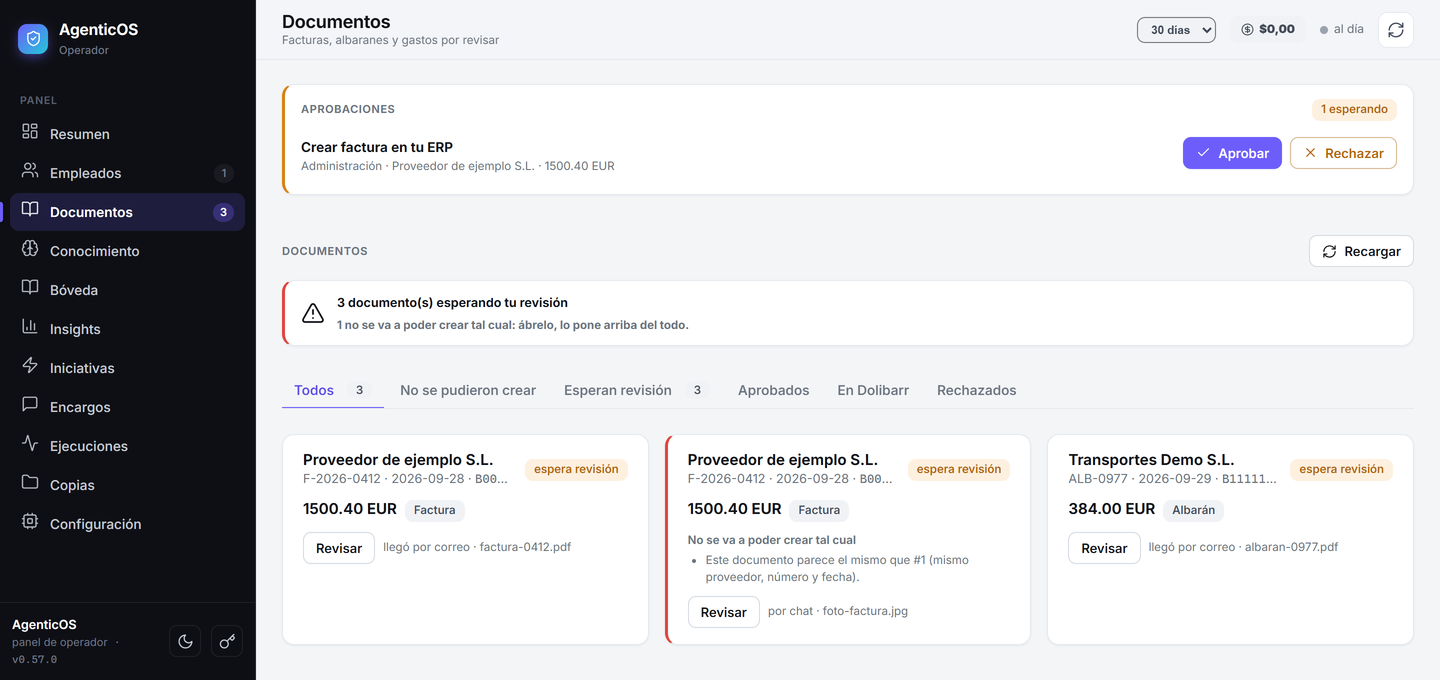Select the No se pudieron crear tab
The width and height of the screenshot is (1440, 680).
point(468,390)
